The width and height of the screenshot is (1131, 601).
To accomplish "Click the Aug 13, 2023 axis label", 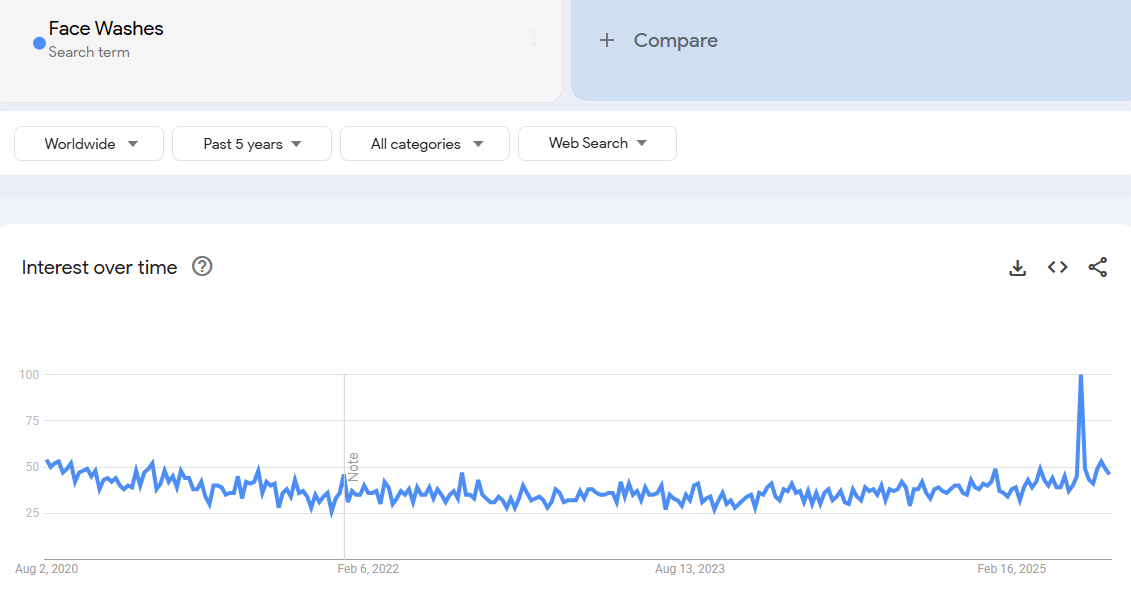I will pyautogui.click(x=690, y=569).
